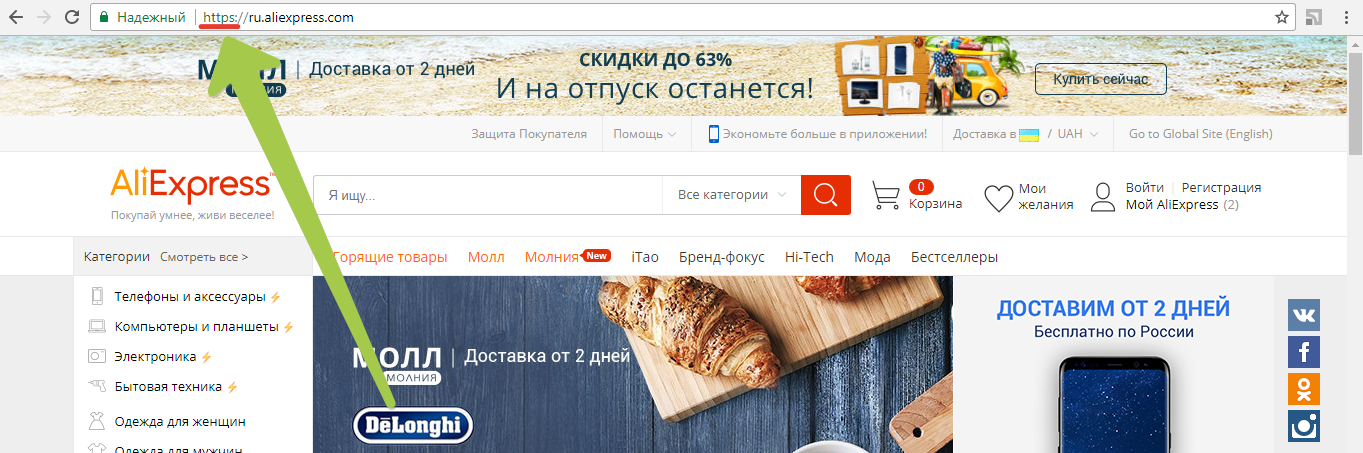Open the Бренд-фокус tab
This screenshot has height=453, width=1363.
pos(722,257)
